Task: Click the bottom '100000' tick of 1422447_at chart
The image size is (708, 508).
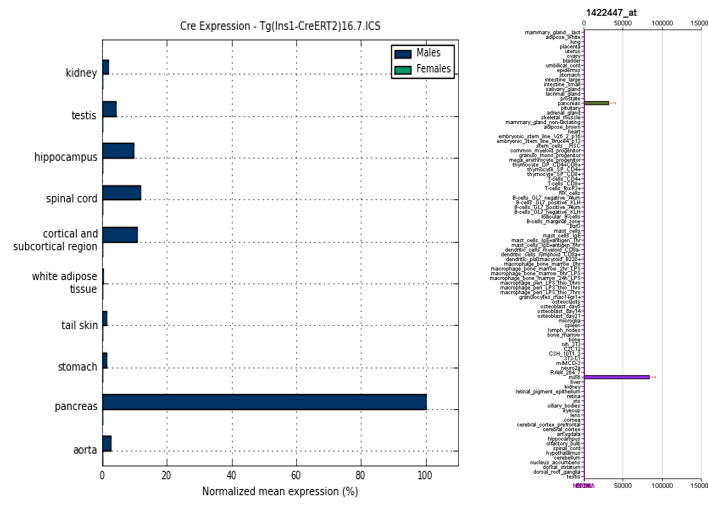Action: tap(662, 485)
